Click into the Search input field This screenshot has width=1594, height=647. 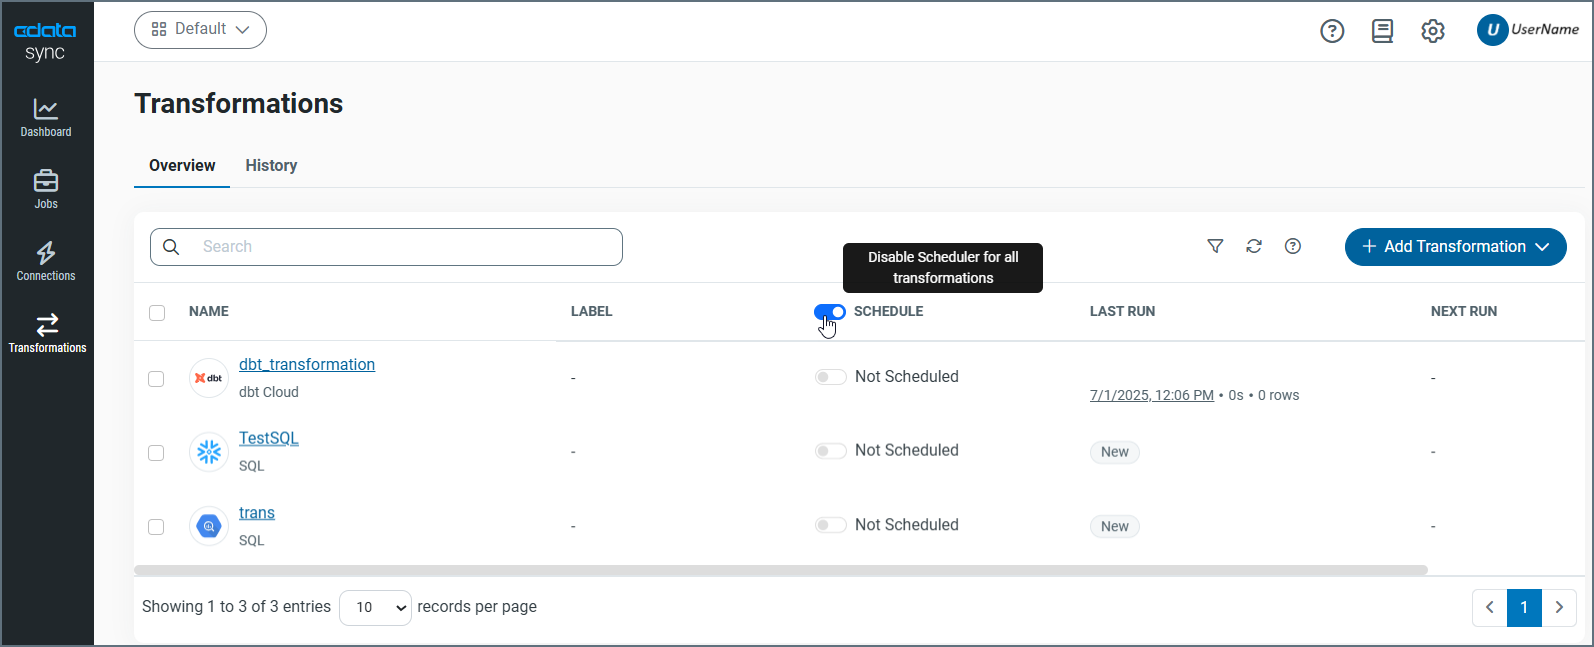(x=400, y=247)
